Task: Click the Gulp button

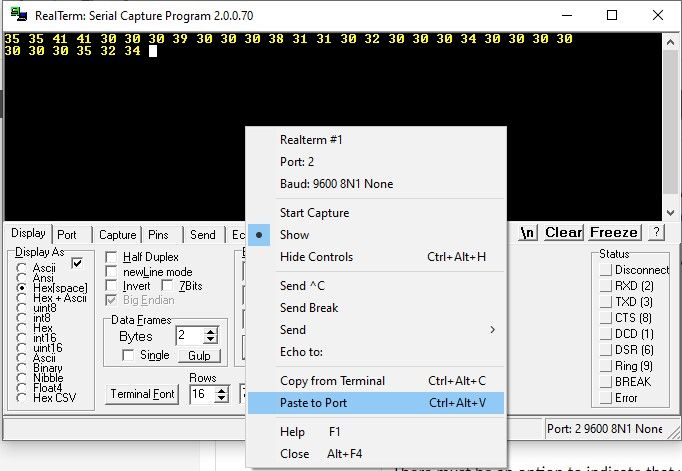Action: tap(200, 356)
